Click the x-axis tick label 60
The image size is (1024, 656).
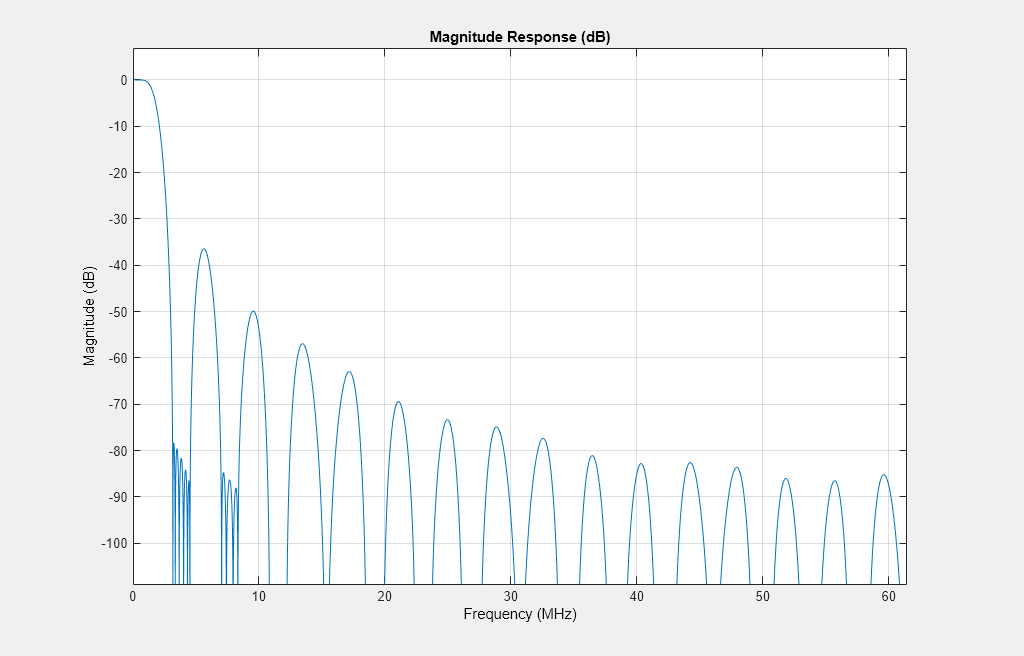(x=888, y=597)
